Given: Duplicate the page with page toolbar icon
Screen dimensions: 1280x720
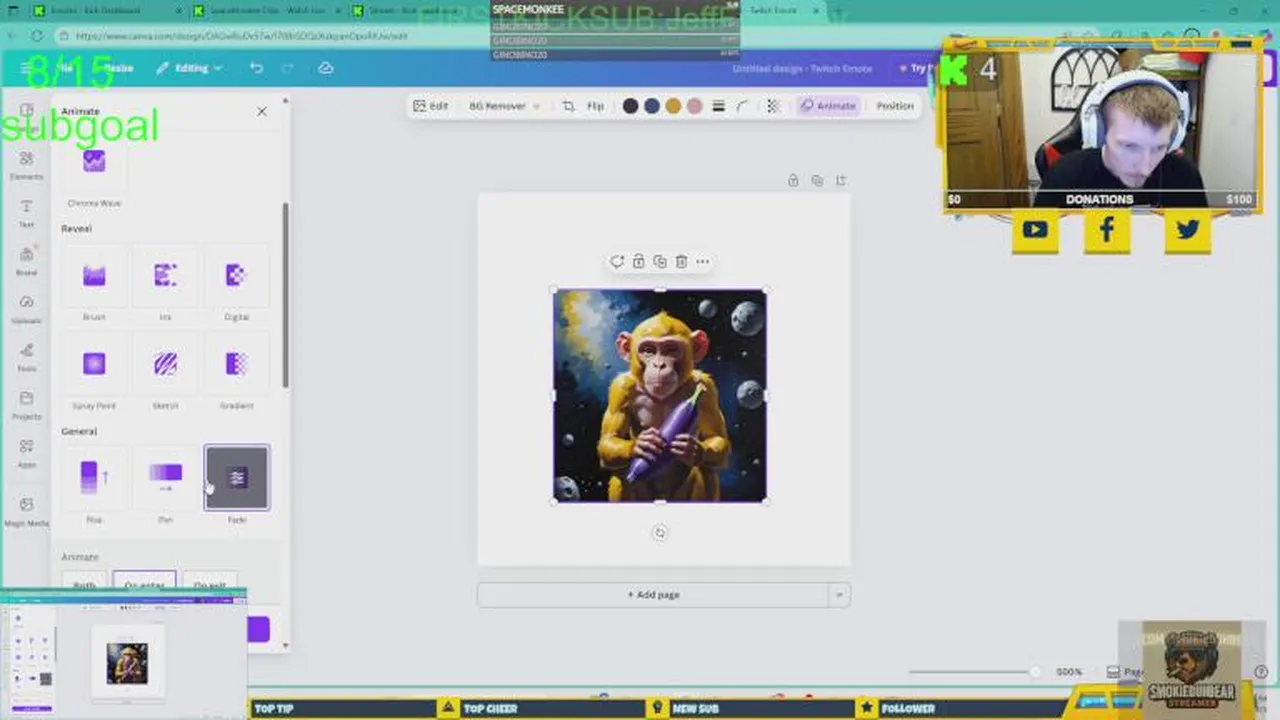Looking at the screenshot, I should (x=817, y=181).
